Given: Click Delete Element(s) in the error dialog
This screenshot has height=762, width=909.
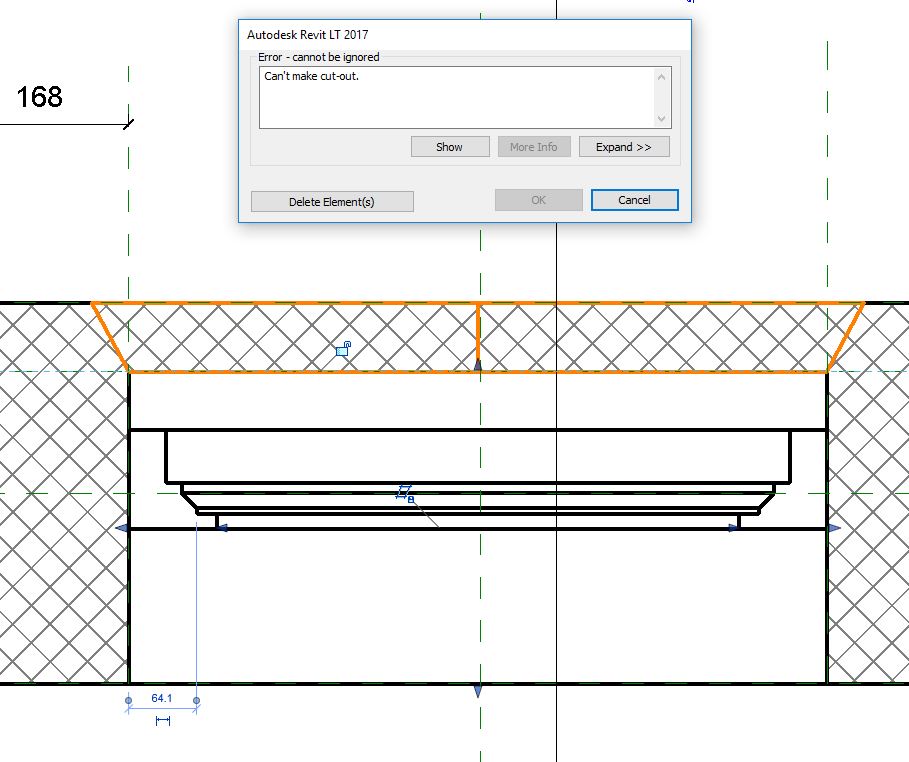Looking at the screenshot, I should coord(331,201).
